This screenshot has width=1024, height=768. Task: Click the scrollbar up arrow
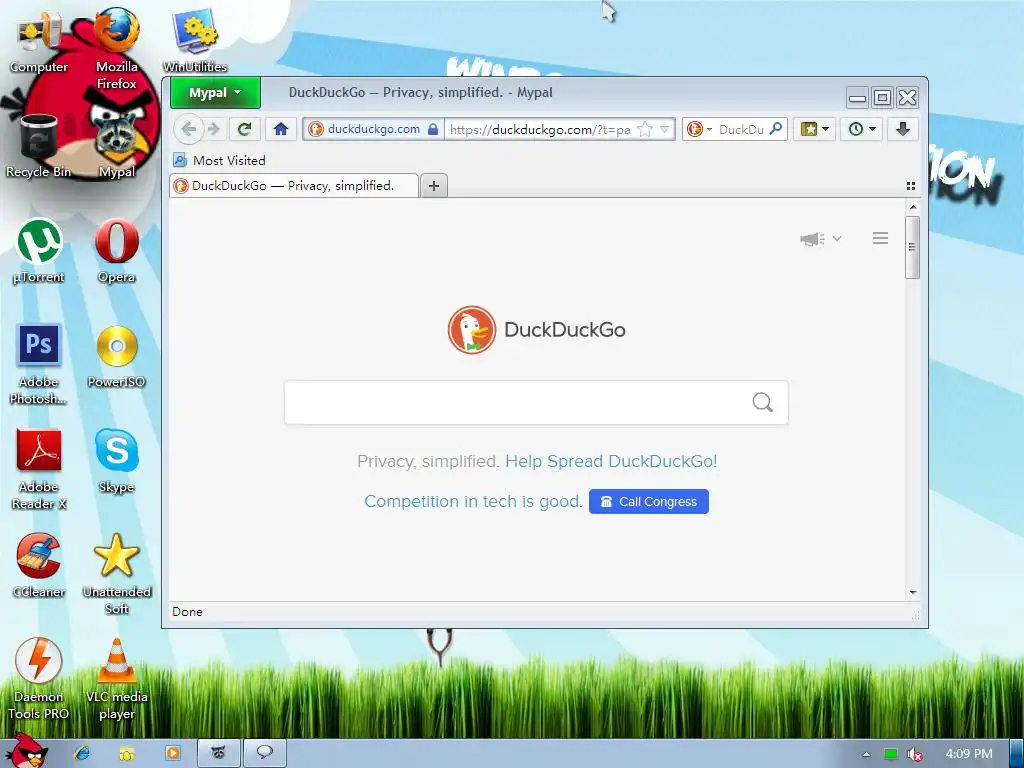pyautogui.click(x=912, y=207)
